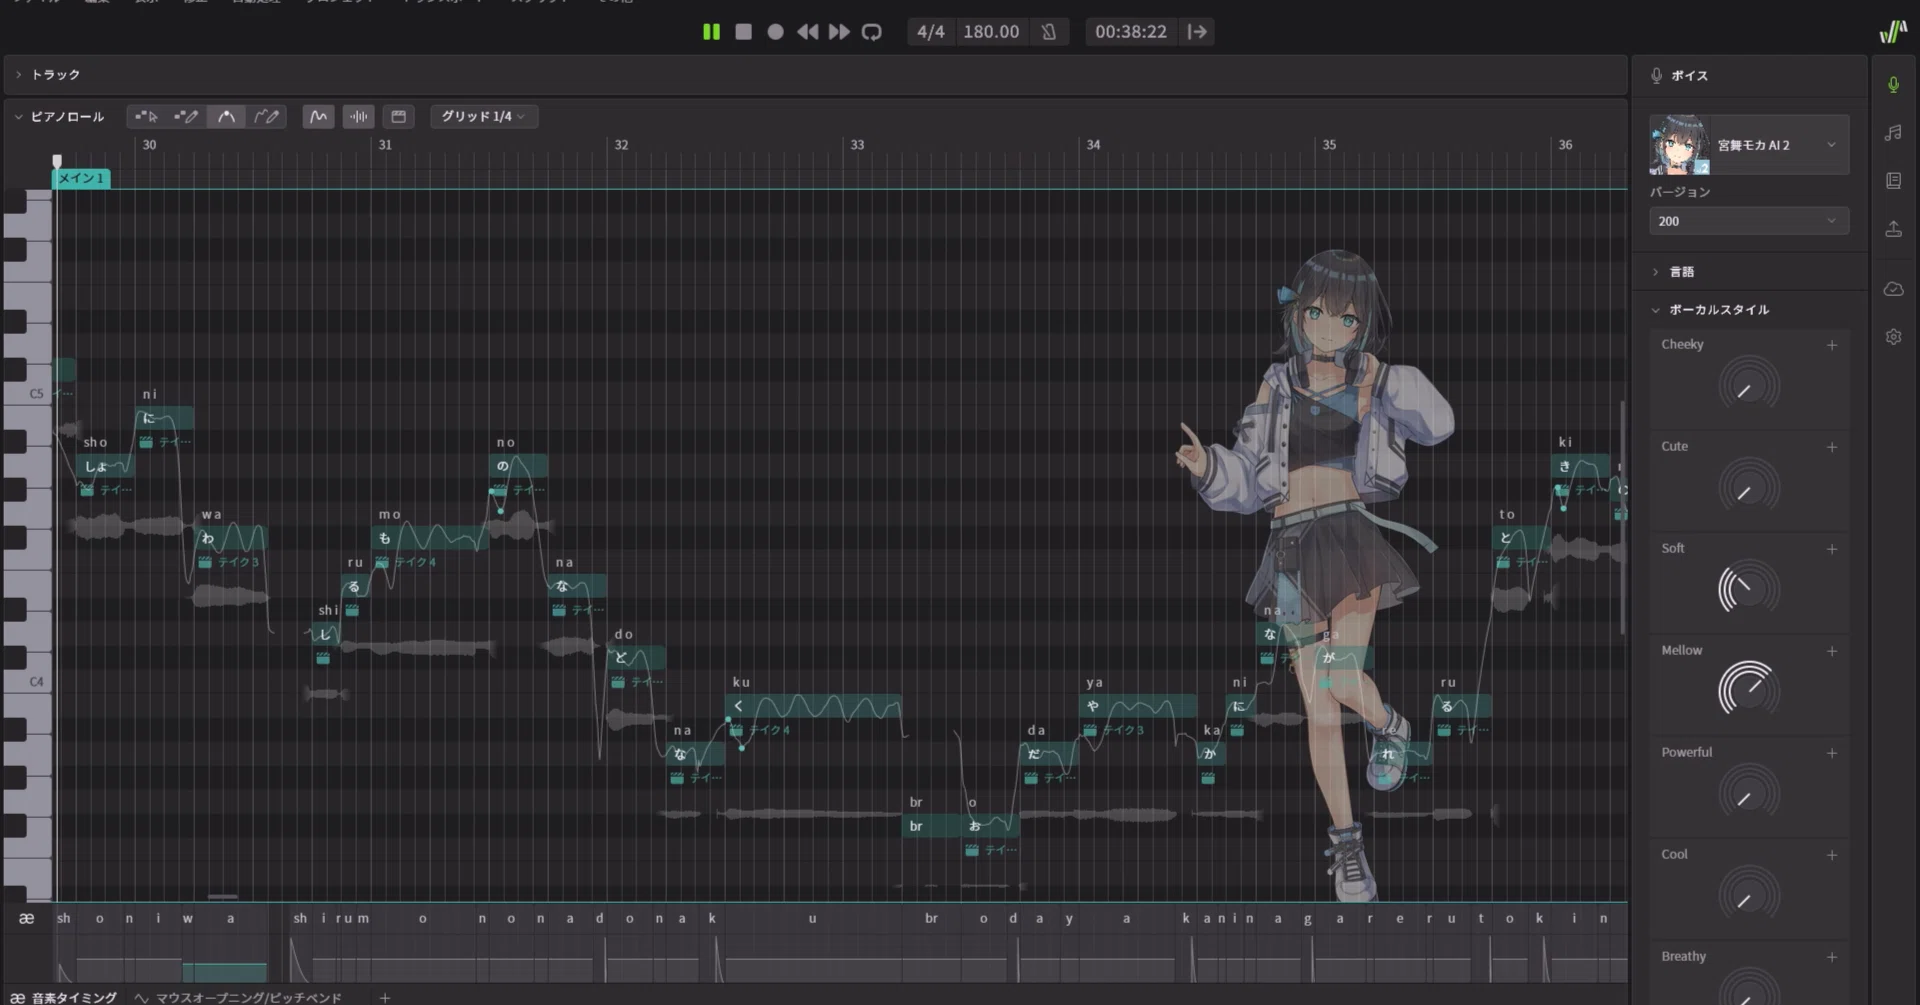Select the note pointer tool

click(146, 117)
